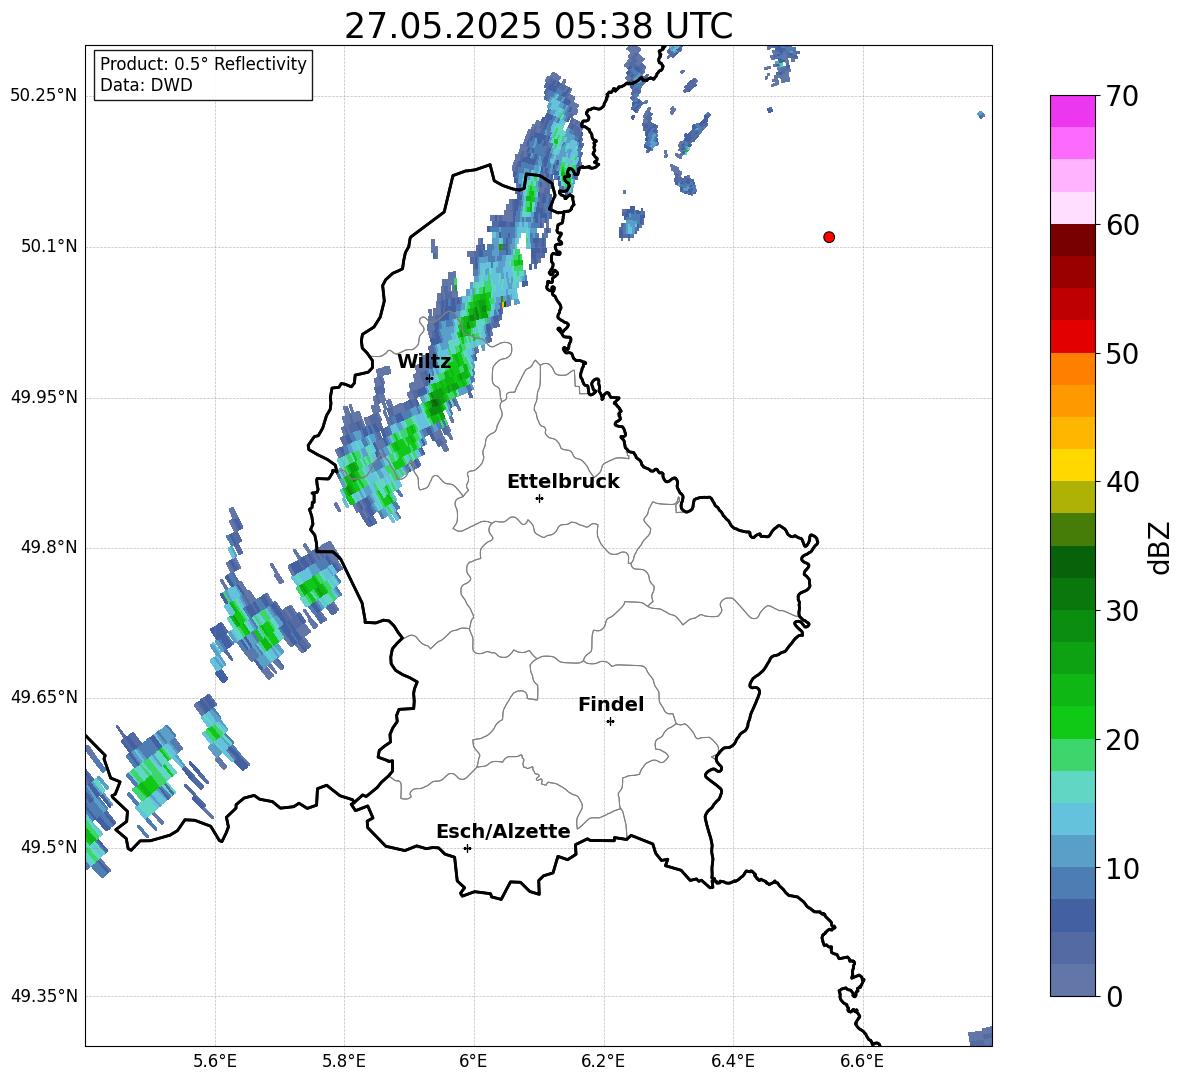Click the colorbar value 0
The width and height of the screenshot is (1184, 1081).
point(1114,996)
